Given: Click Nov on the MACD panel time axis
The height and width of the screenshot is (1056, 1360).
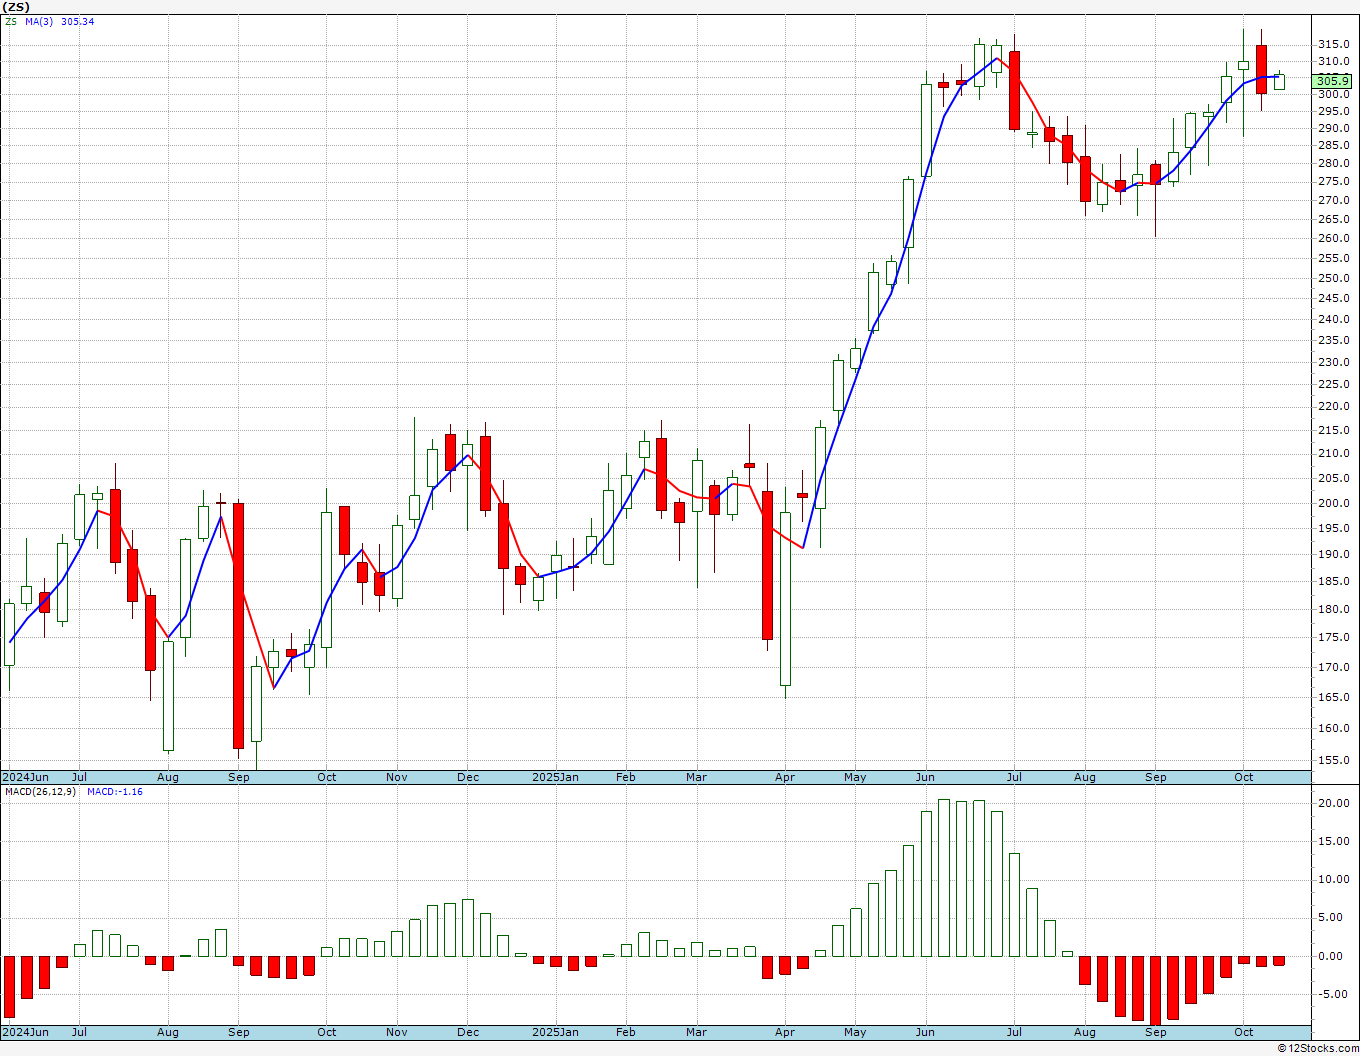Looking at the screenshot, I should [x=397, y=1032].
